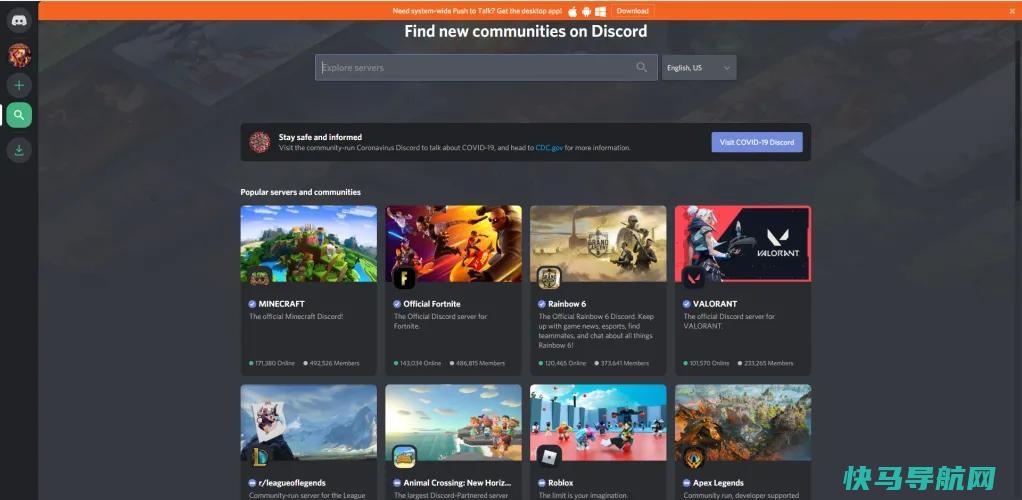The image size is (1022, 500).
Task: Open the League of Legends banner thumbnail
Action: pyautogui.click(x=309, y=422)
